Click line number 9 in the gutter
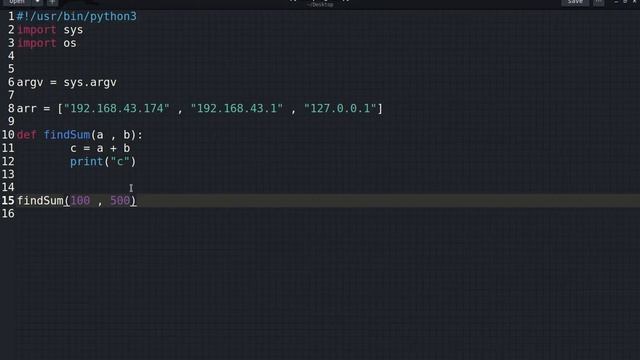 [11, 122]
